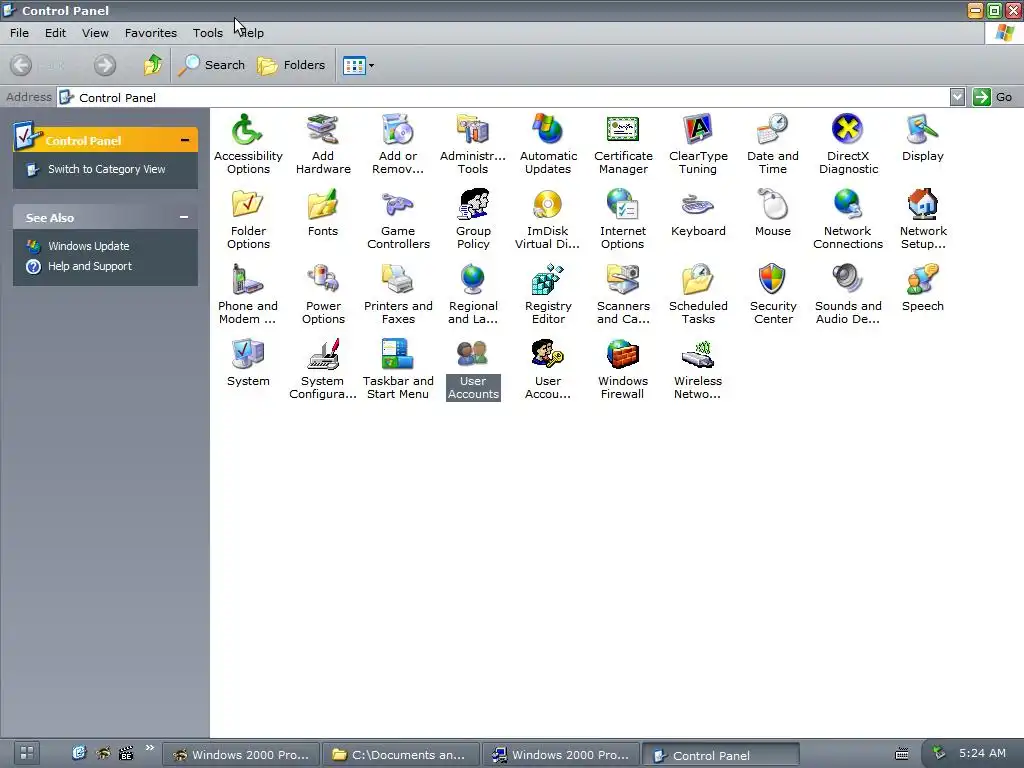Open Certificate Manager
Image resolution: width=1024 pixels, height=768 pixels.
point(623,144)
